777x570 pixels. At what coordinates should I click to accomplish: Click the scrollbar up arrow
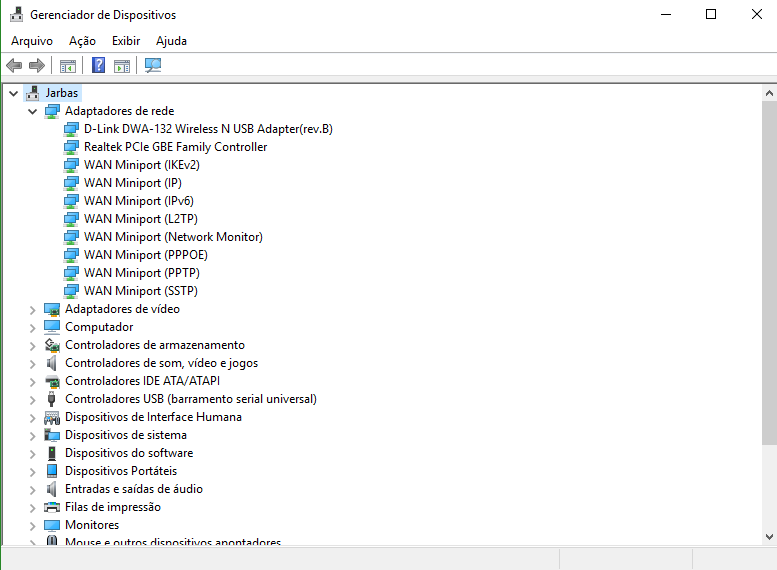pyautogui.click(x=769, y=93)
